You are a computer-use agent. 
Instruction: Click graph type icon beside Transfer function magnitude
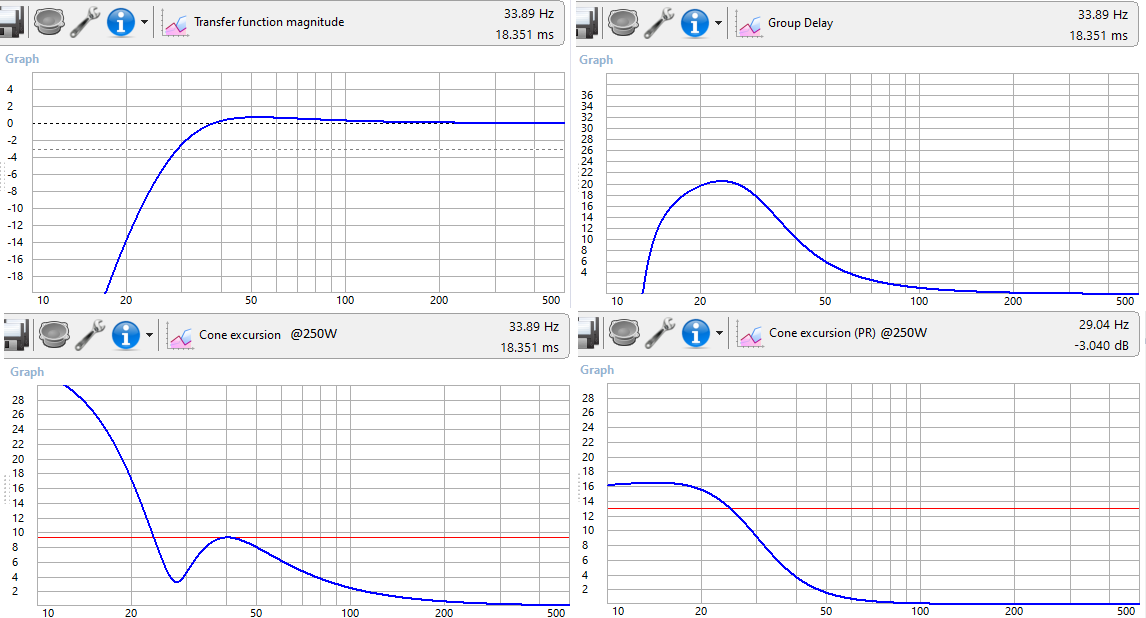(x=175, y=24)
